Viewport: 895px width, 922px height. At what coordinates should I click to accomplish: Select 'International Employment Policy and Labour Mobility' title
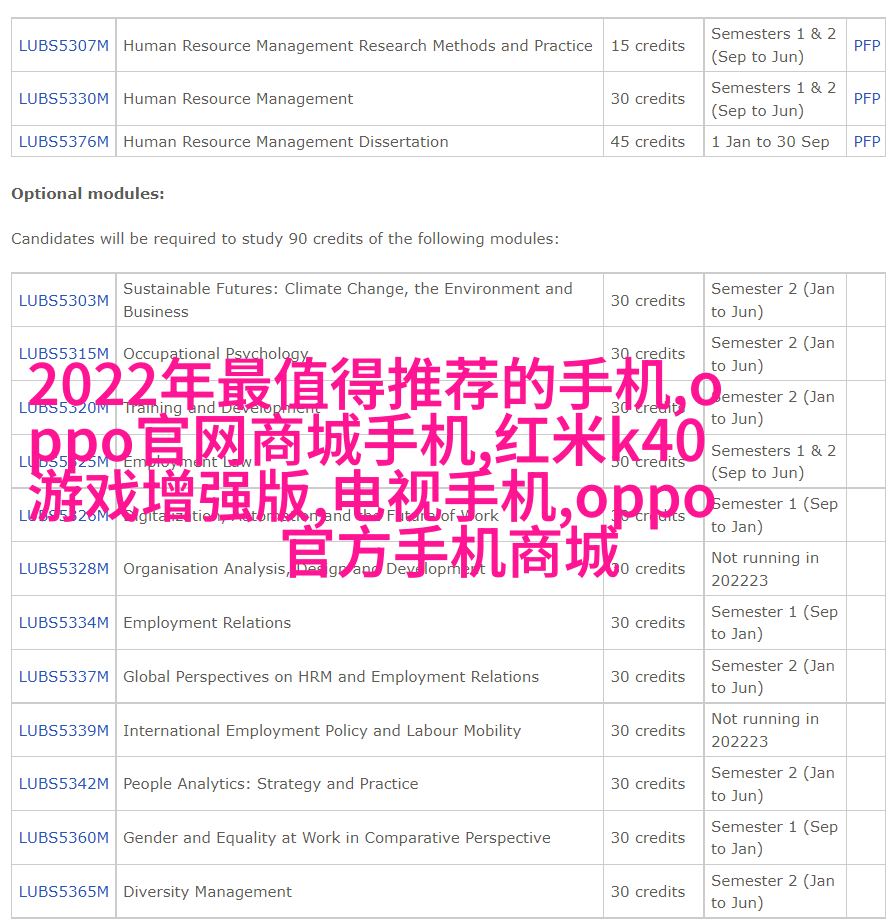[x=322, y=730]
